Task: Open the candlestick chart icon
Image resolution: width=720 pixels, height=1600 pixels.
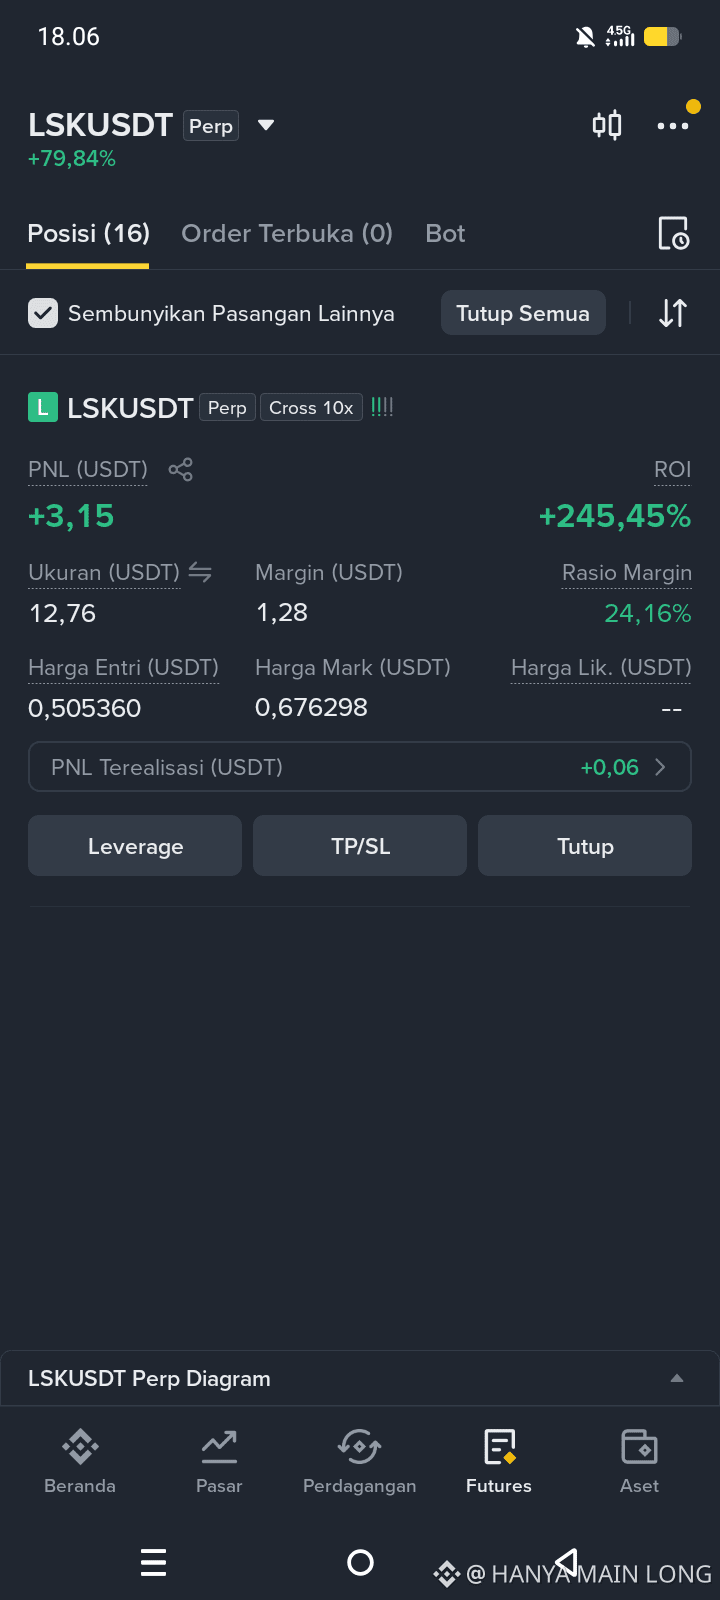Action: [607, 125]
